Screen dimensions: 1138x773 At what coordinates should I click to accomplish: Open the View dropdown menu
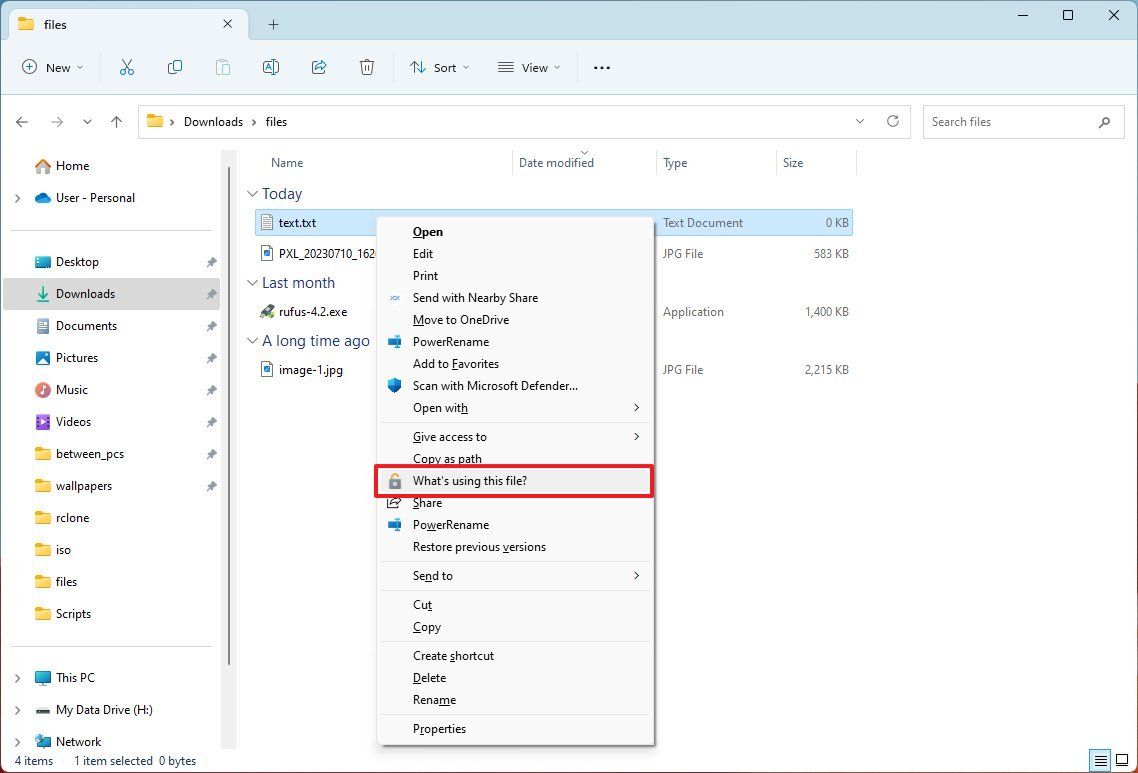point(529,67)
